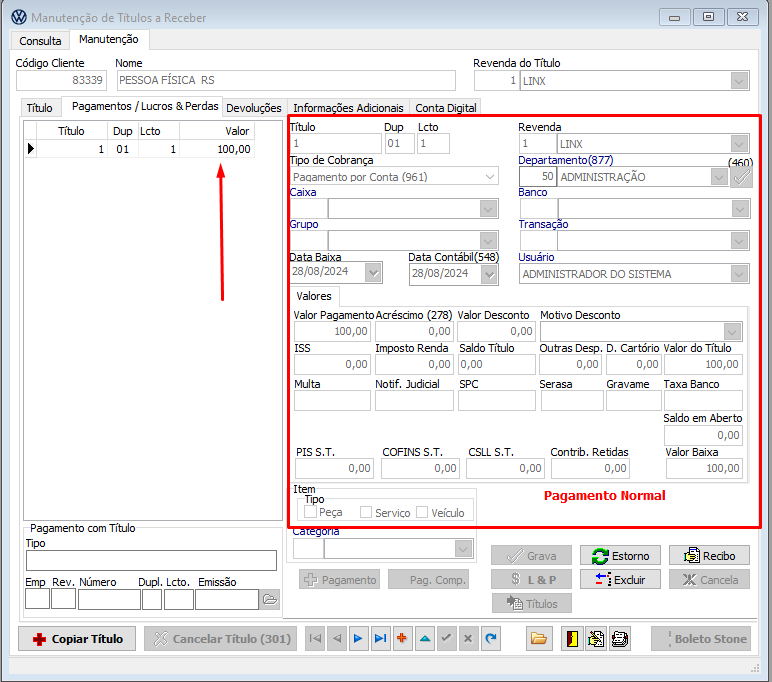Refresh data with blue curved arrow icon

tap(490, 639)
